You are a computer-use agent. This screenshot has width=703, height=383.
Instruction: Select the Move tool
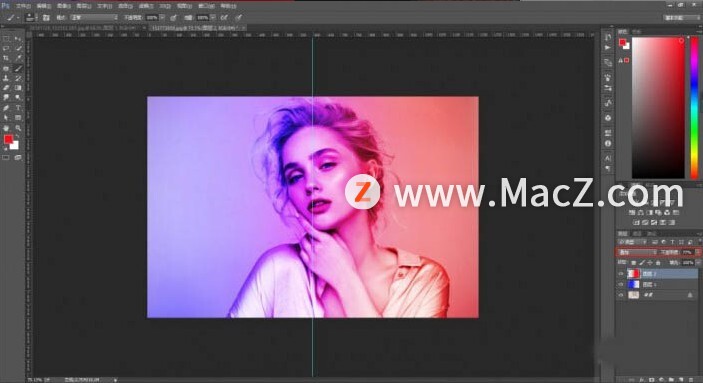click(x=18, y=39)
